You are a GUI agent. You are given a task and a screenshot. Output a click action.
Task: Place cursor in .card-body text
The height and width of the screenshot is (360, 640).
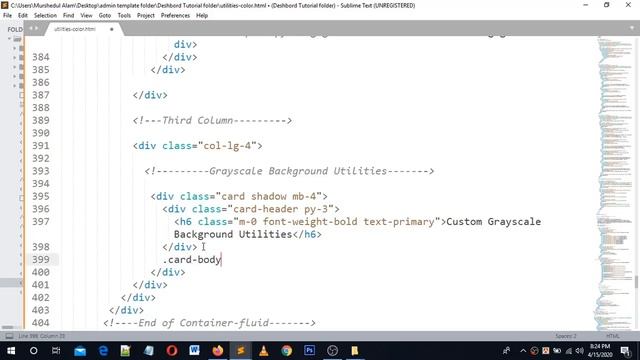click(x=192, y=260)
